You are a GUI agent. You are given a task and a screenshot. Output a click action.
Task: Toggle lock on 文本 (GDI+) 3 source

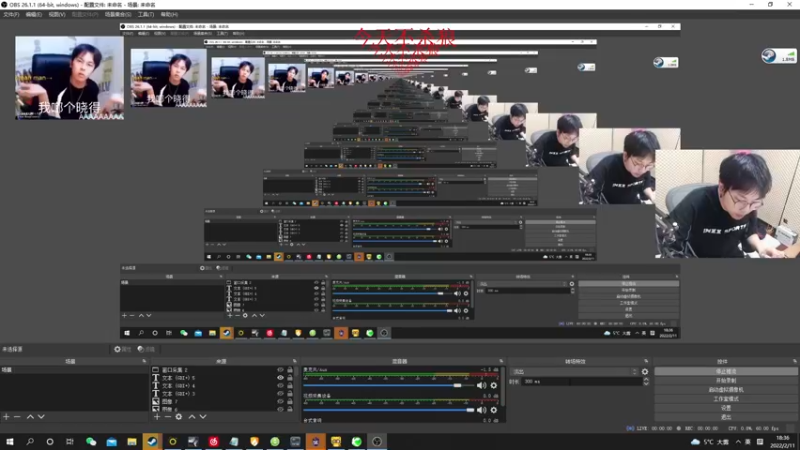click(290, 393)
